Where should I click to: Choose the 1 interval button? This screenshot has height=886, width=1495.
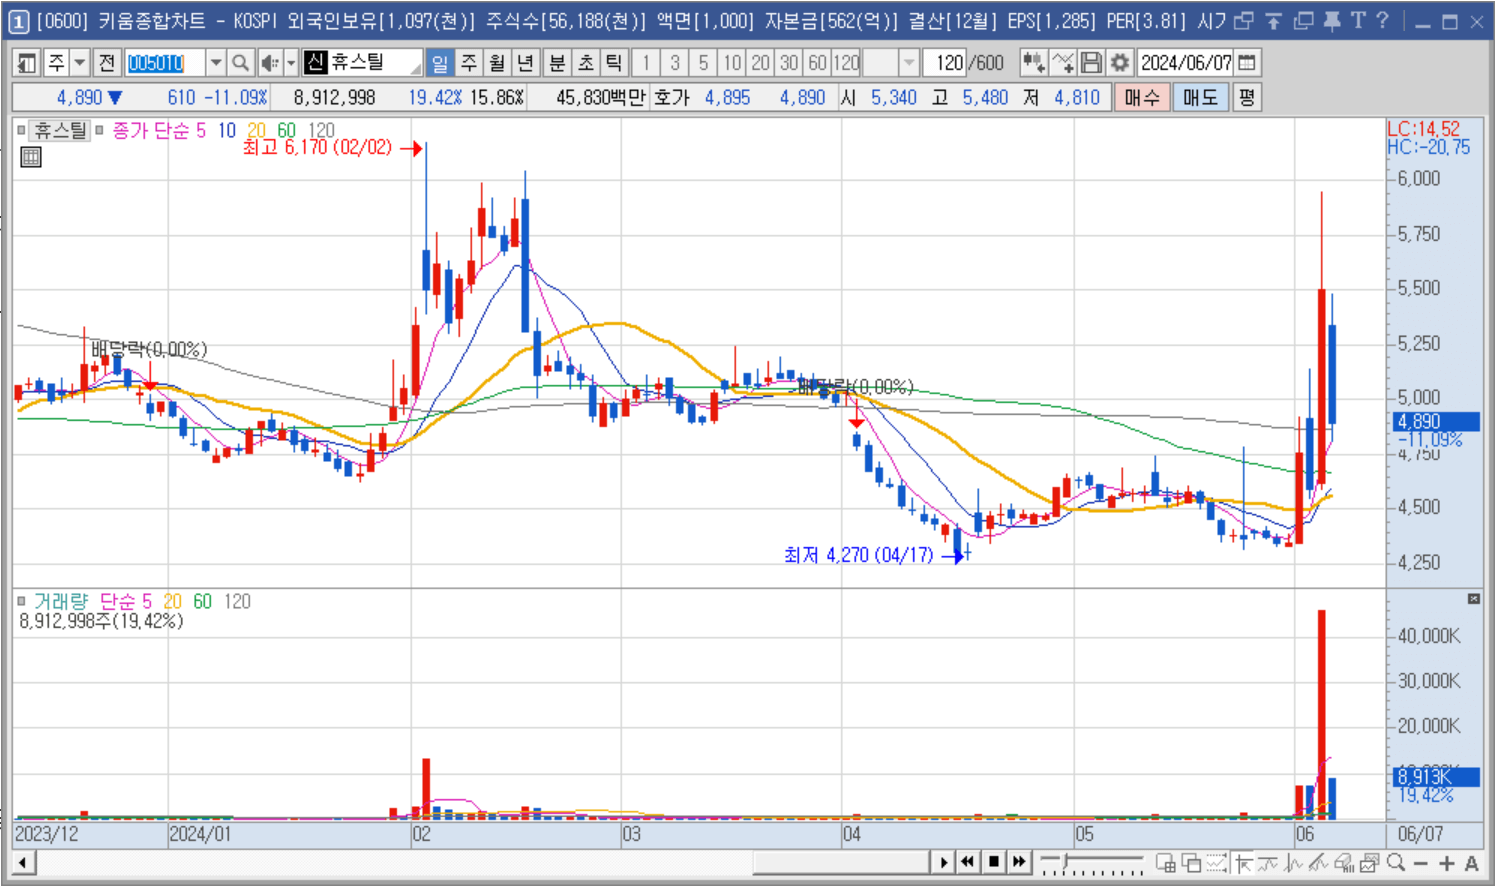point(646,63)
